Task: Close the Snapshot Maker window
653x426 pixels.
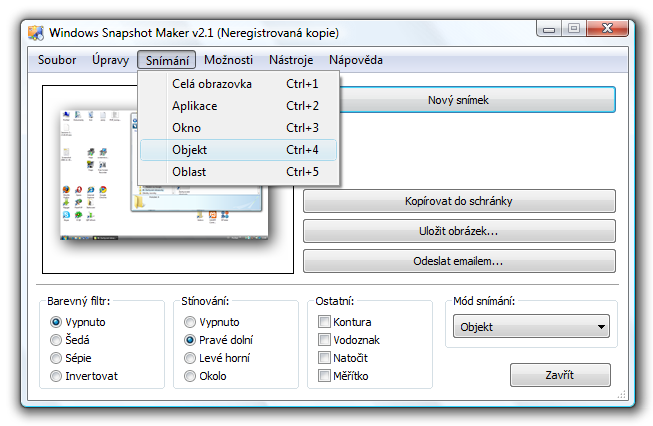Action: pos(607,29)
